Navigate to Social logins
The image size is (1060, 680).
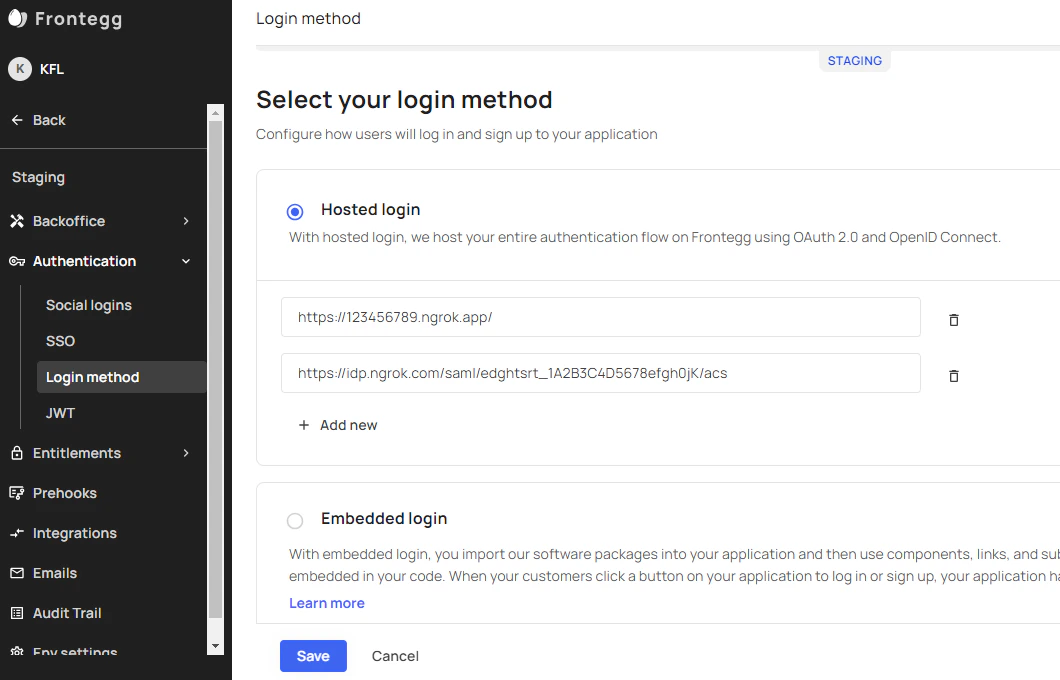(88, 304)
